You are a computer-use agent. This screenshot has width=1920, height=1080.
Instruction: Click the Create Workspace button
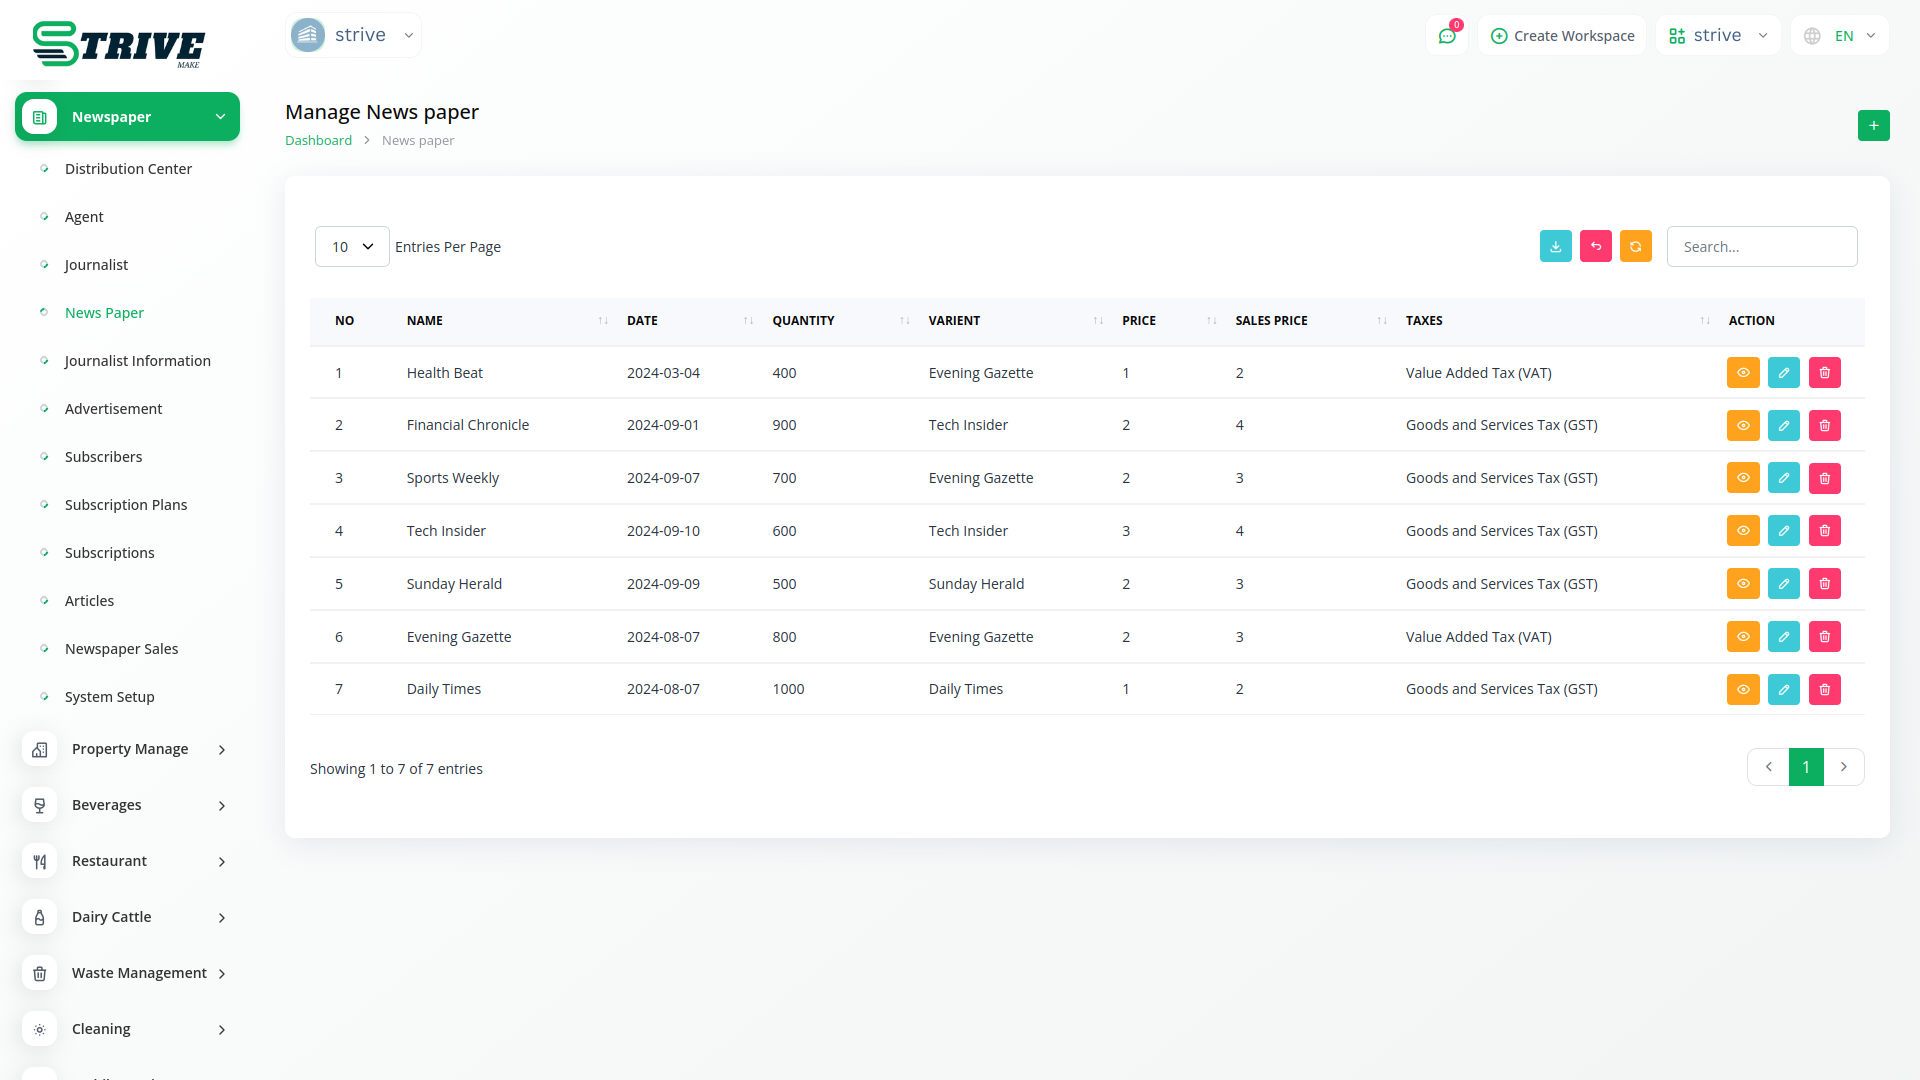coord(1562,36)
